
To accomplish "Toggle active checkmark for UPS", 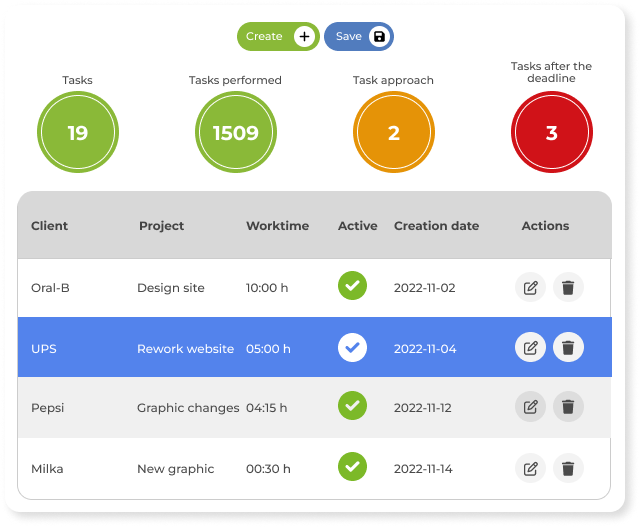I will pyautogui.click(x=352, y=348).
